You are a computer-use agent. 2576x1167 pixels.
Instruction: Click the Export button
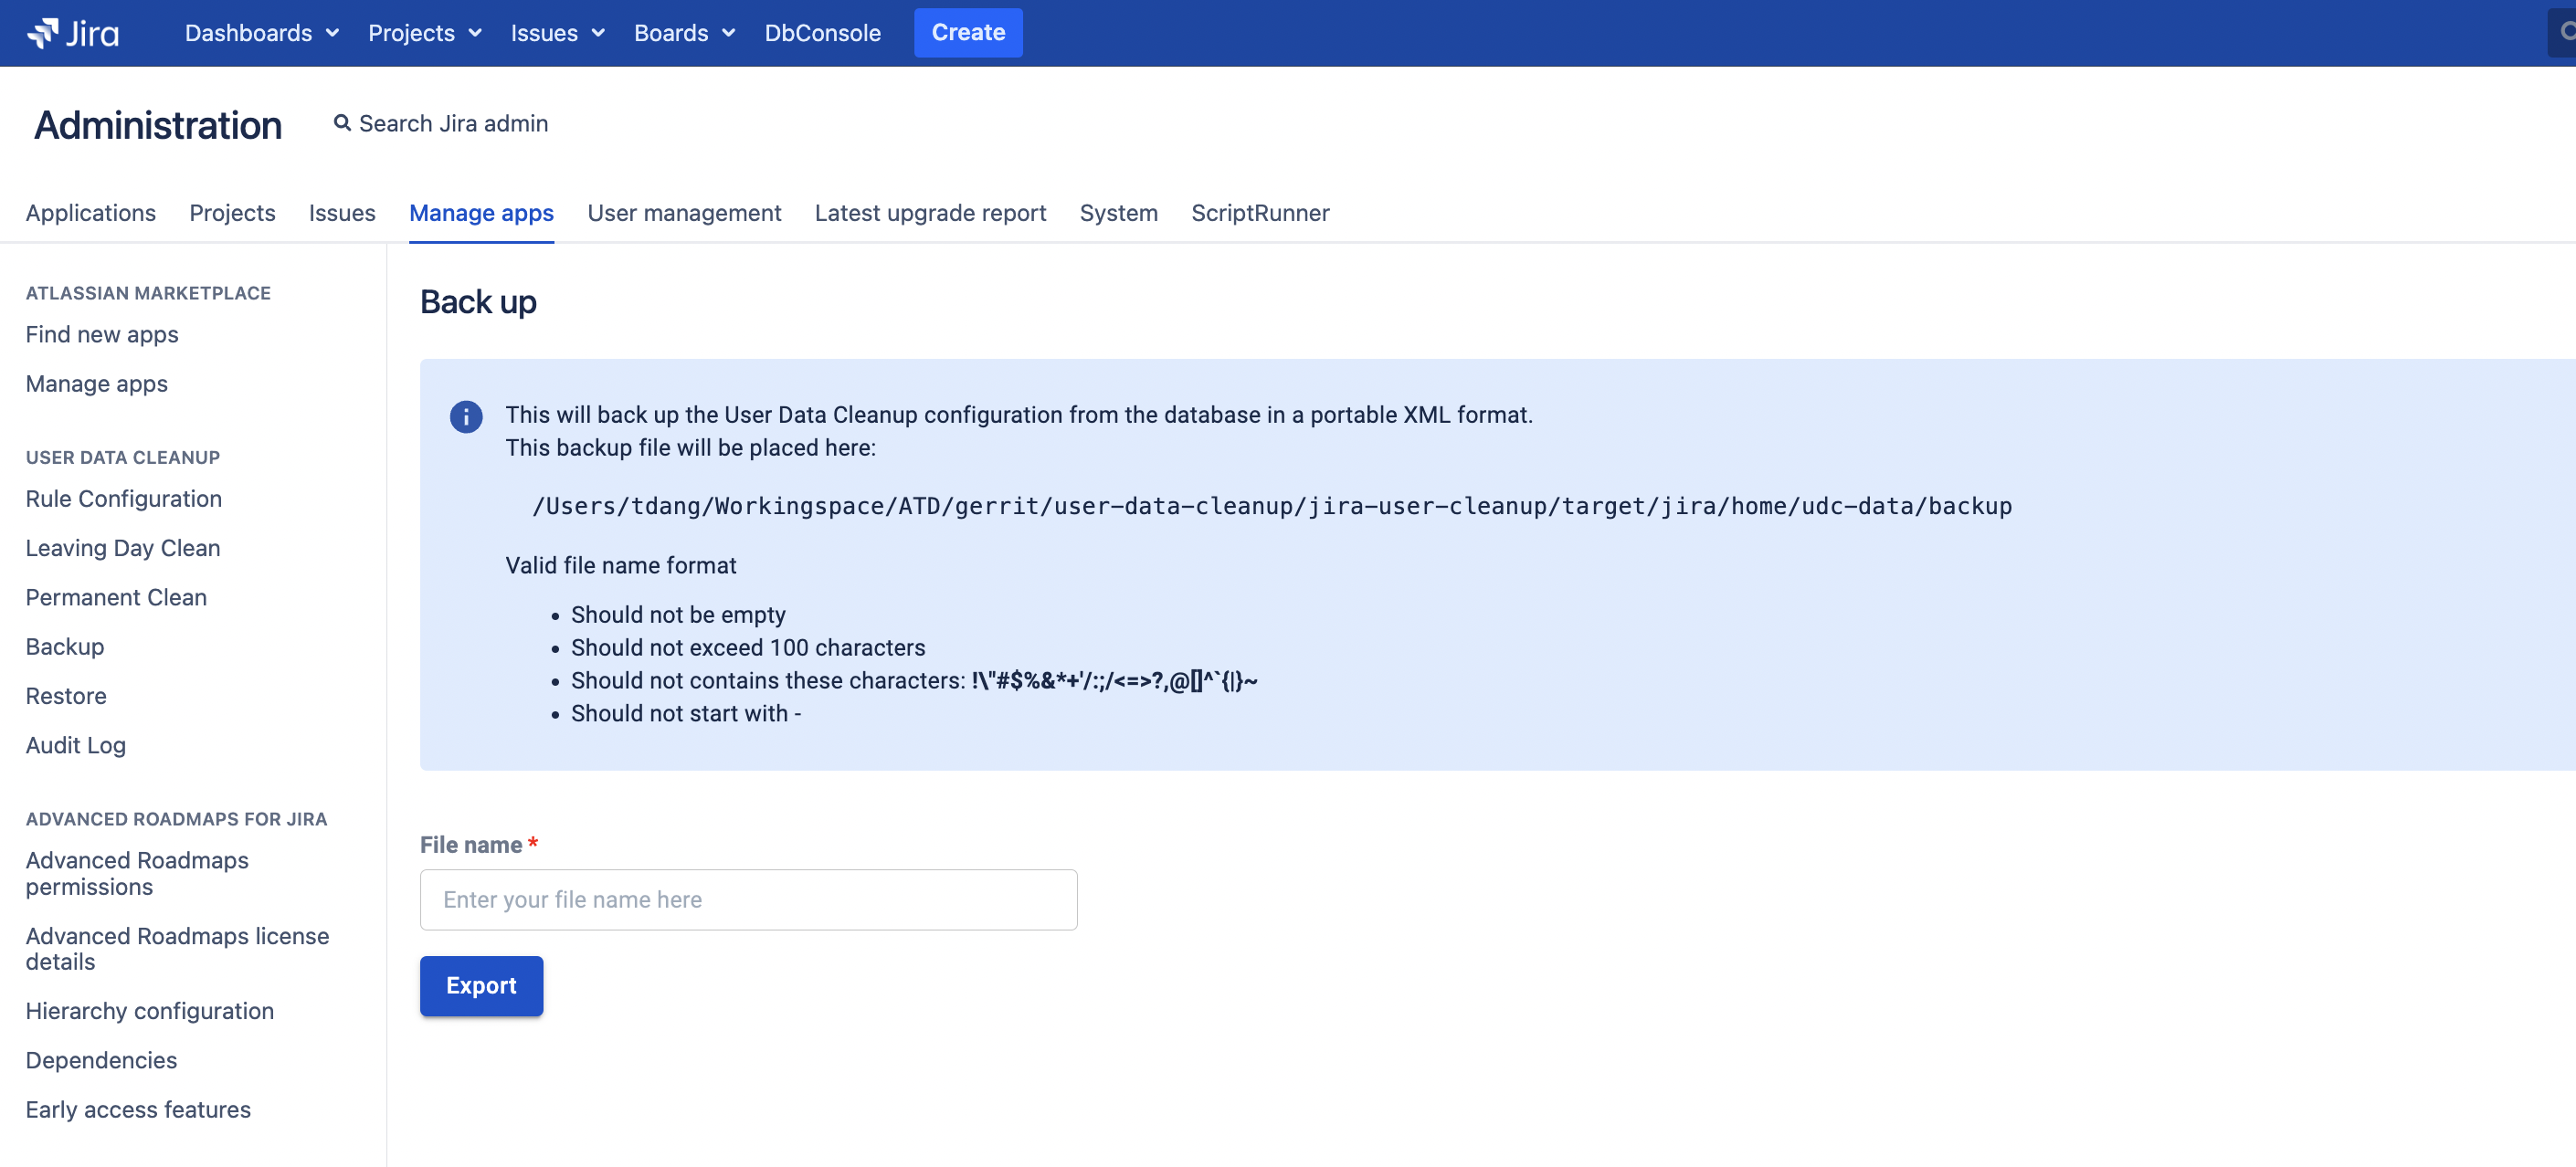[x=481, y=986]
